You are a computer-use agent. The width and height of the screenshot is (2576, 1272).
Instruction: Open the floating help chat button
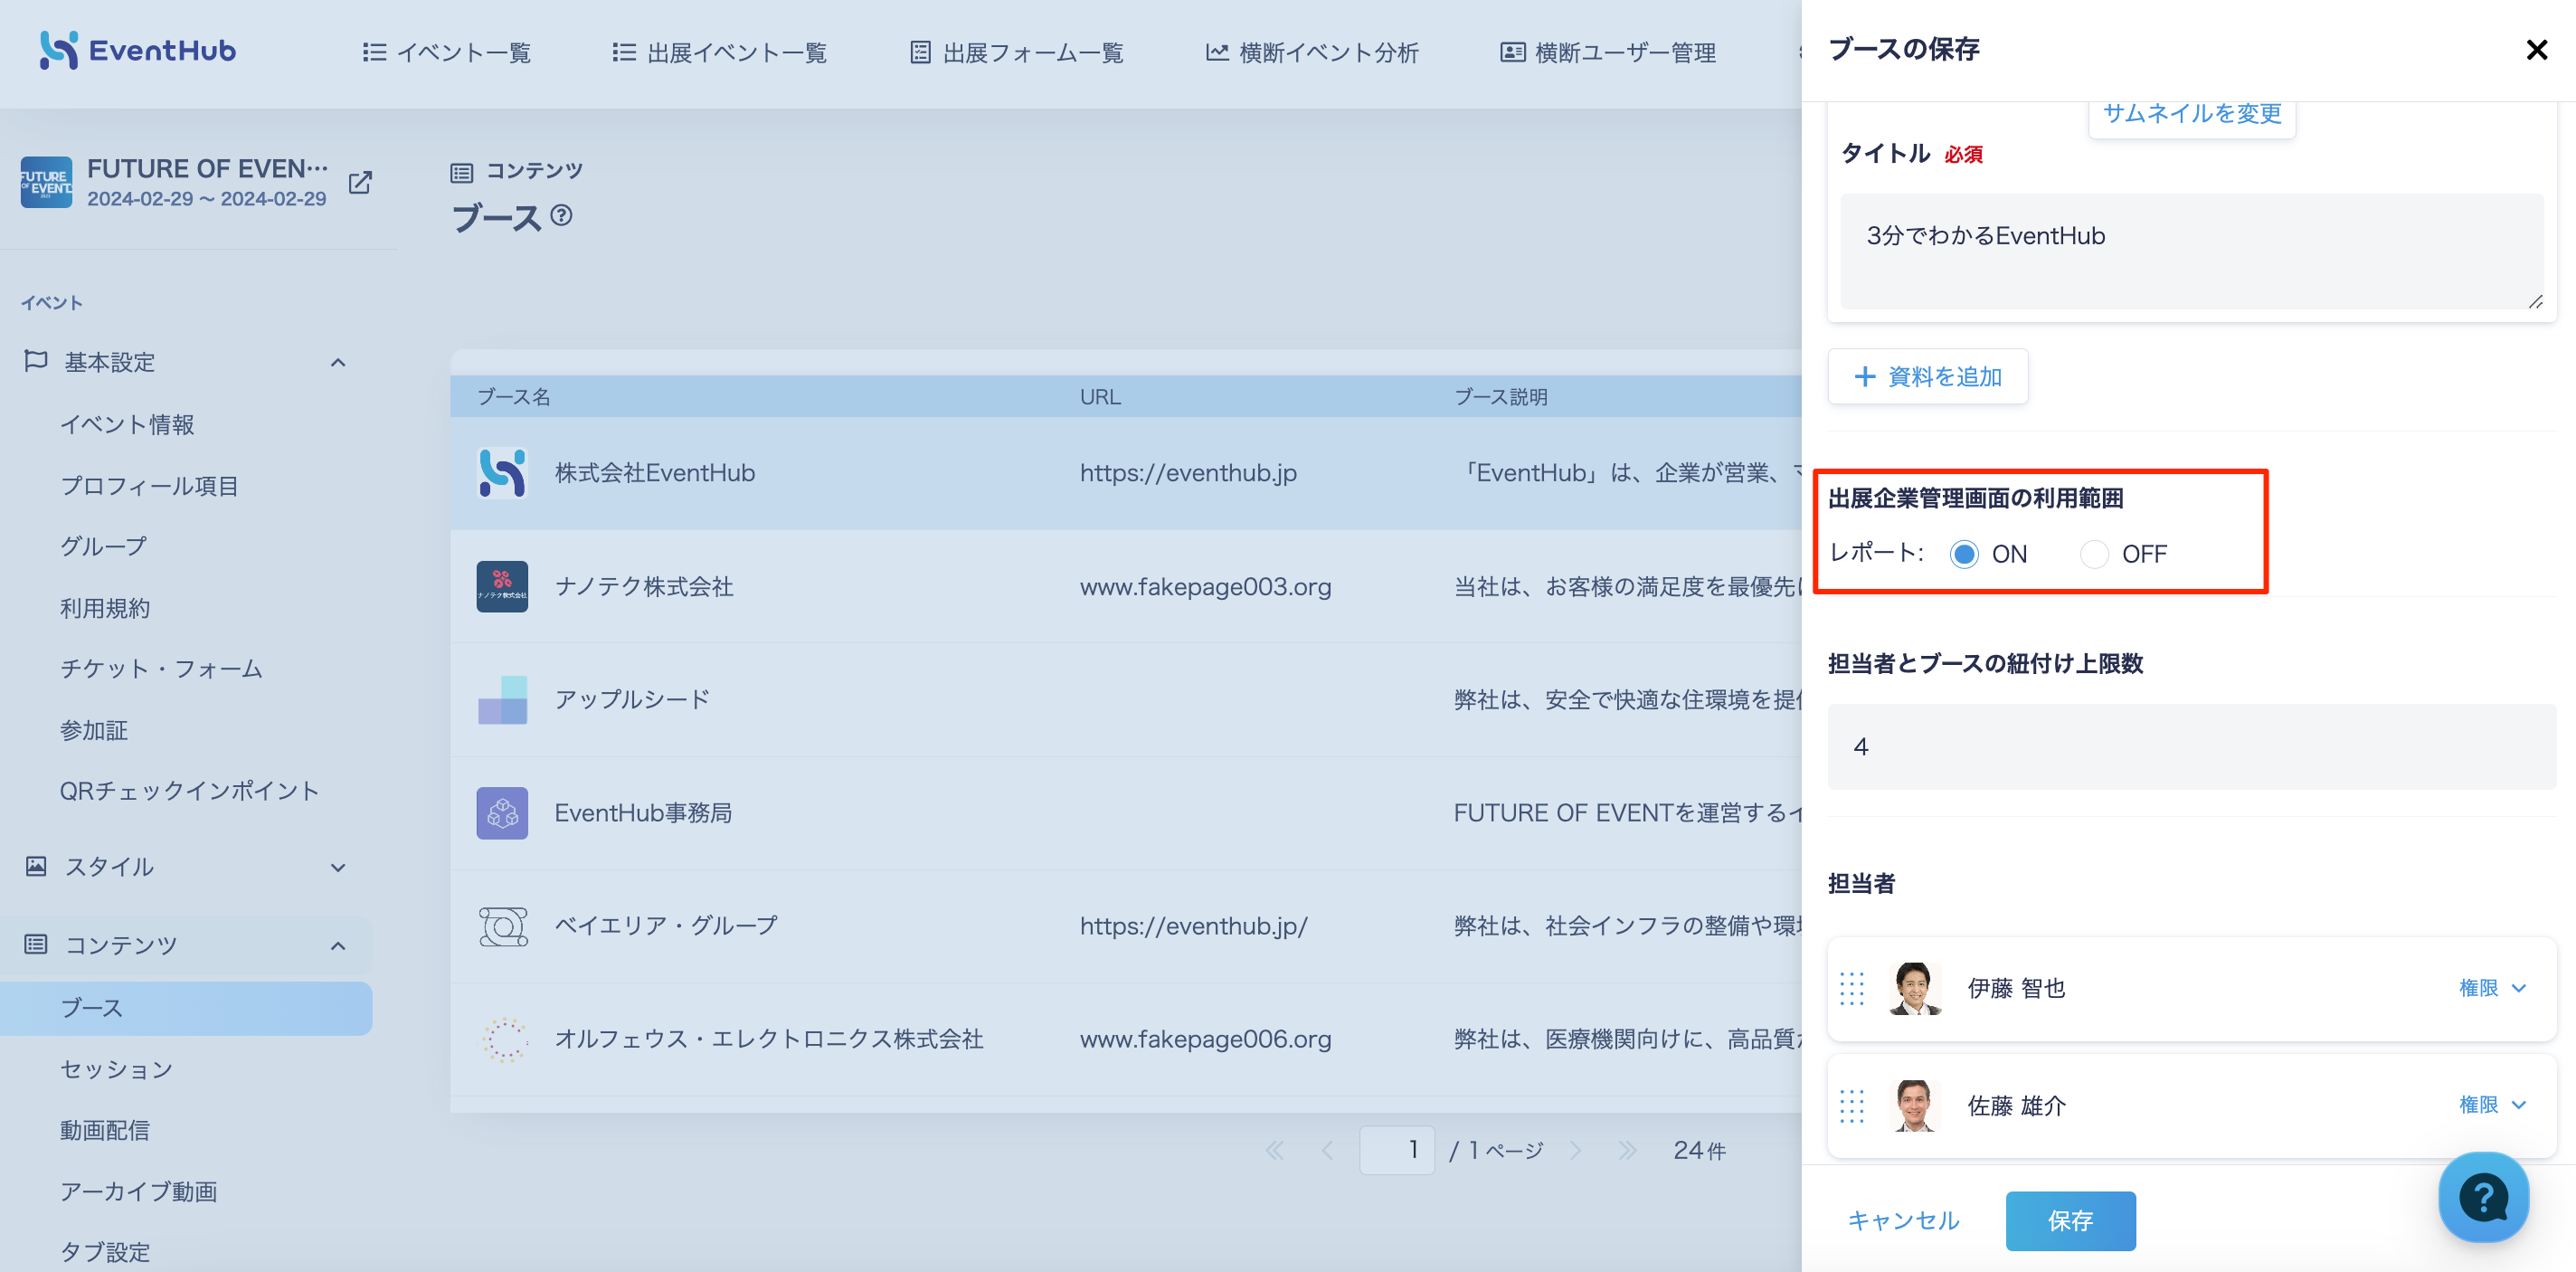[x=2483, y=1196]
